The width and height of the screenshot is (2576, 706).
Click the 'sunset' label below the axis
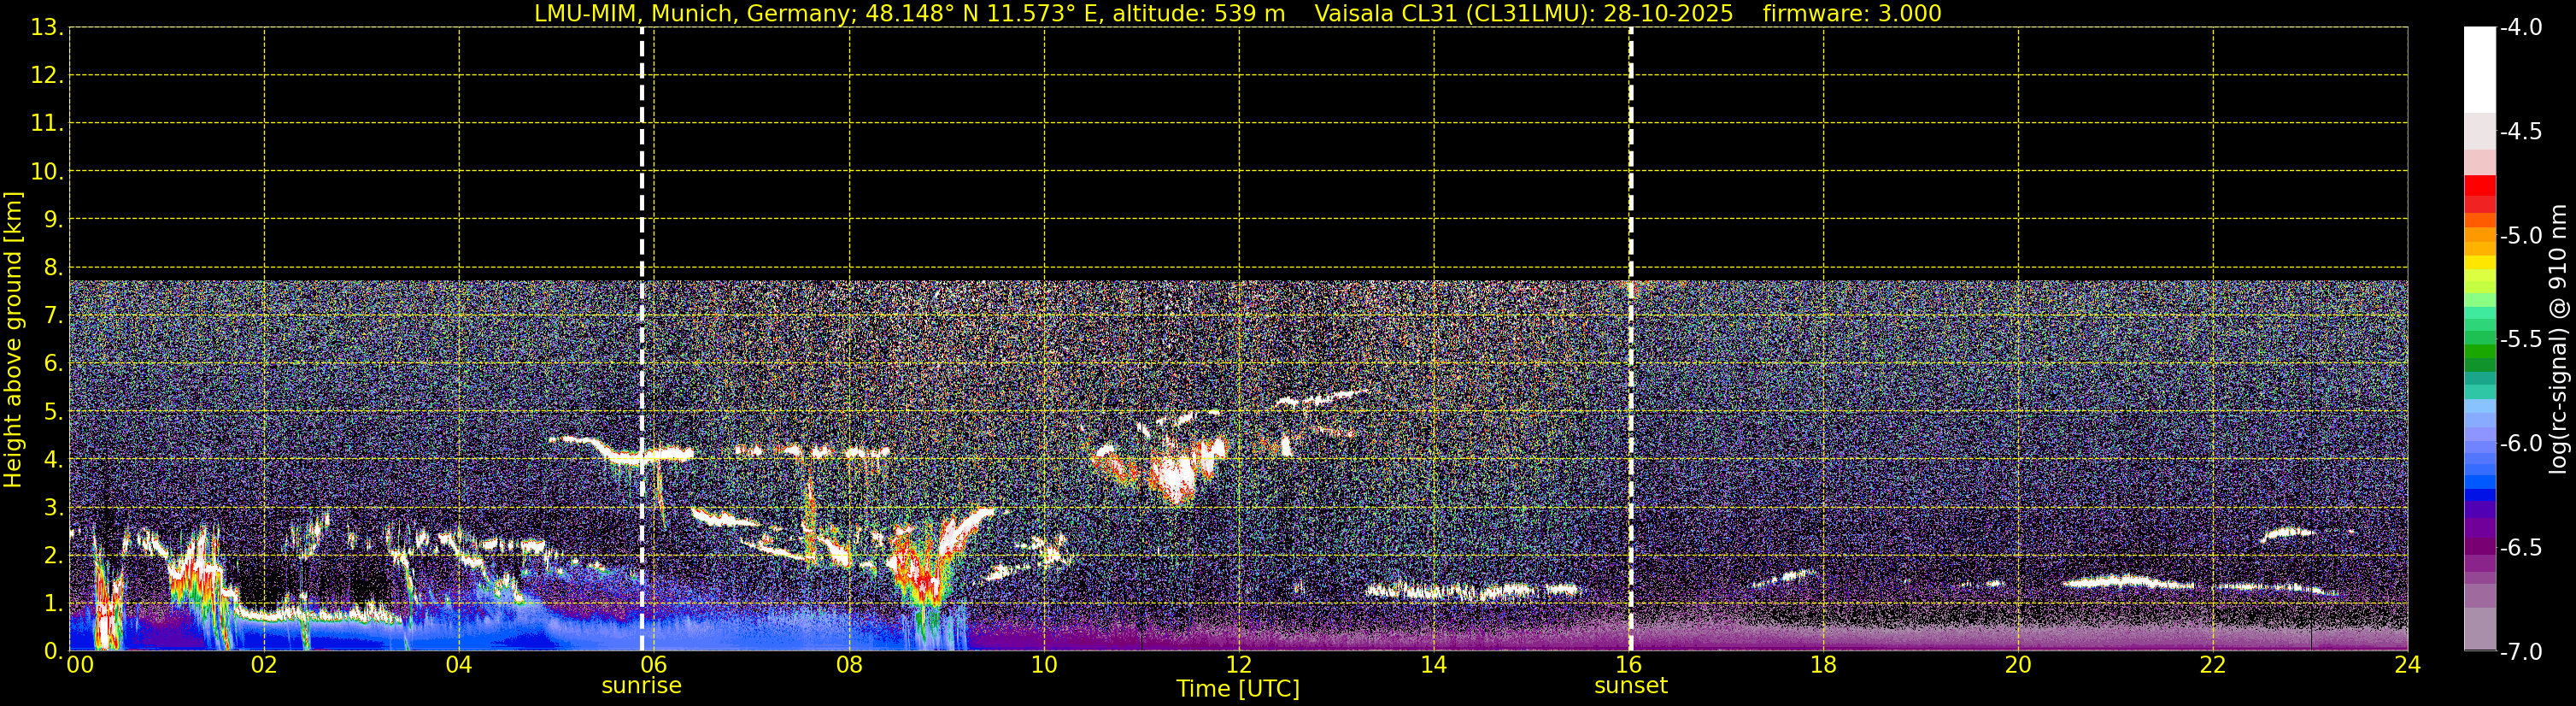[x=1631, y=686]
